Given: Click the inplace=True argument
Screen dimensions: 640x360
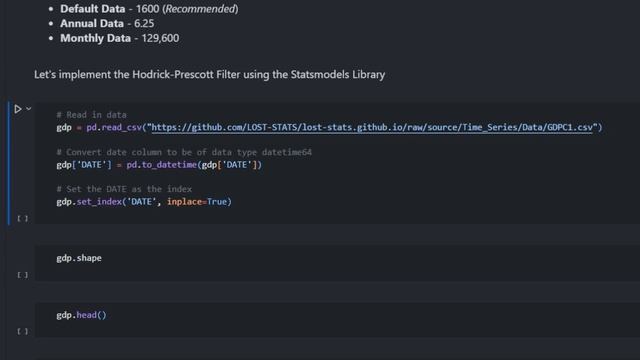Looking at the screenshot, I should [197, 202].
